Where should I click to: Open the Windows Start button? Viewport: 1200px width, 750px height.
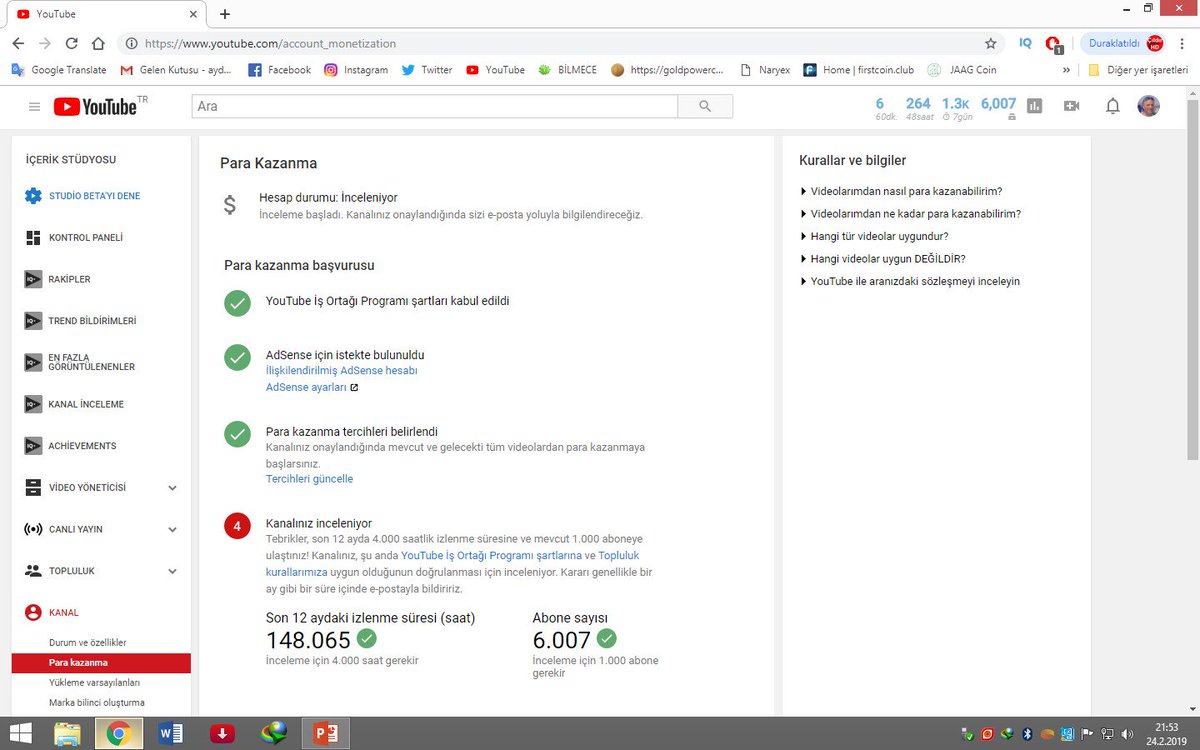(19, 733)
